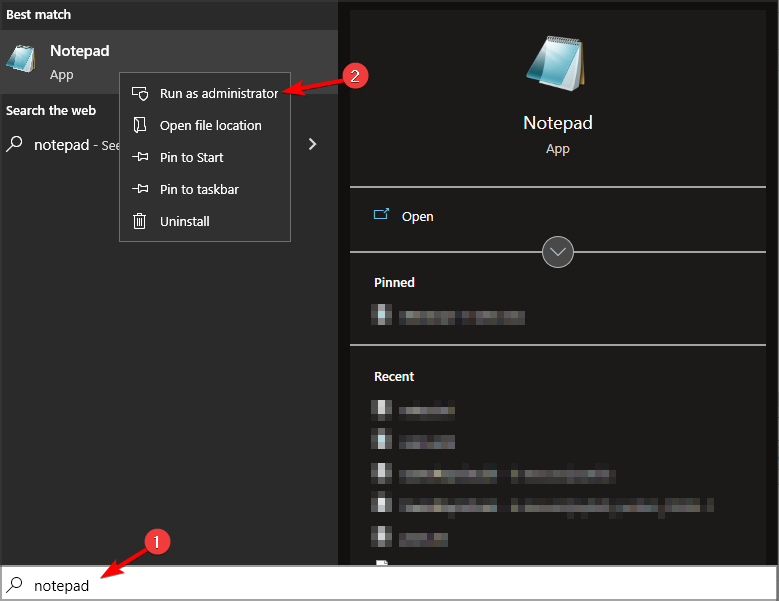
Task: Choose Uninstall from the context menu
Action: click(205, 221)
